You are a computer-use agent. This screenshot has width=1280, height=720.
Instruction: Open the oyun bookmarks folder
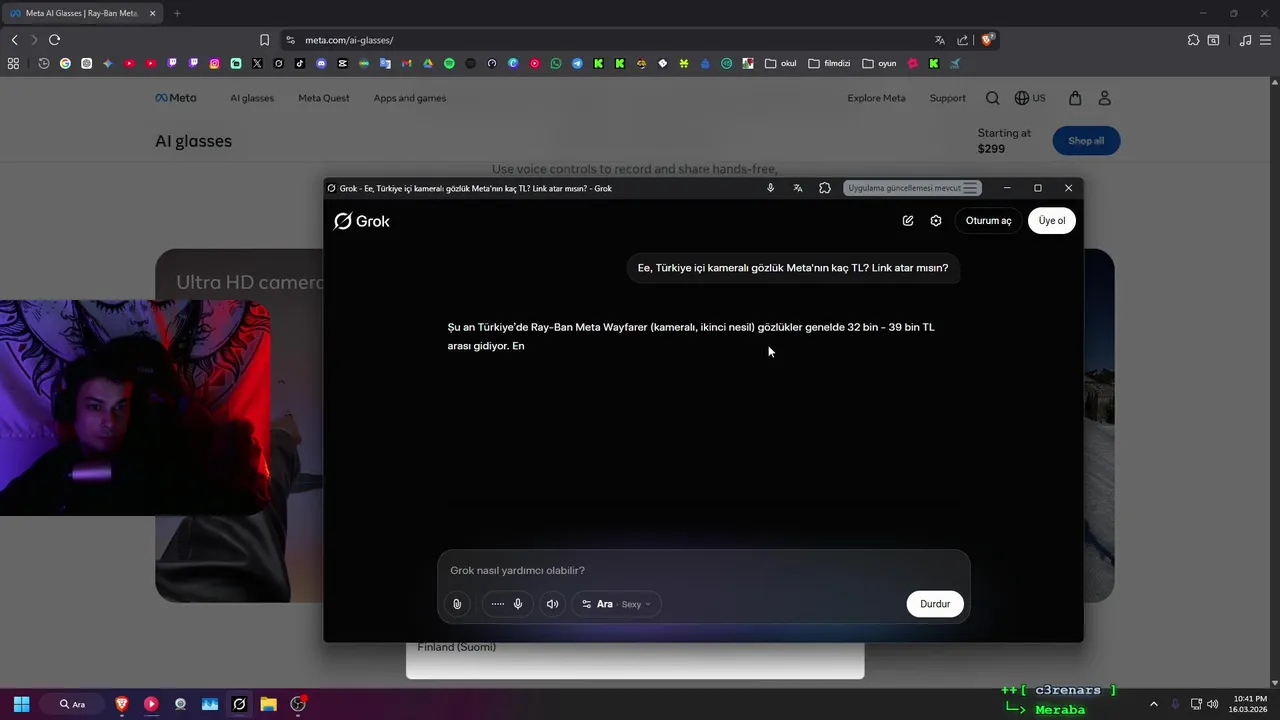tap(879, 63)
